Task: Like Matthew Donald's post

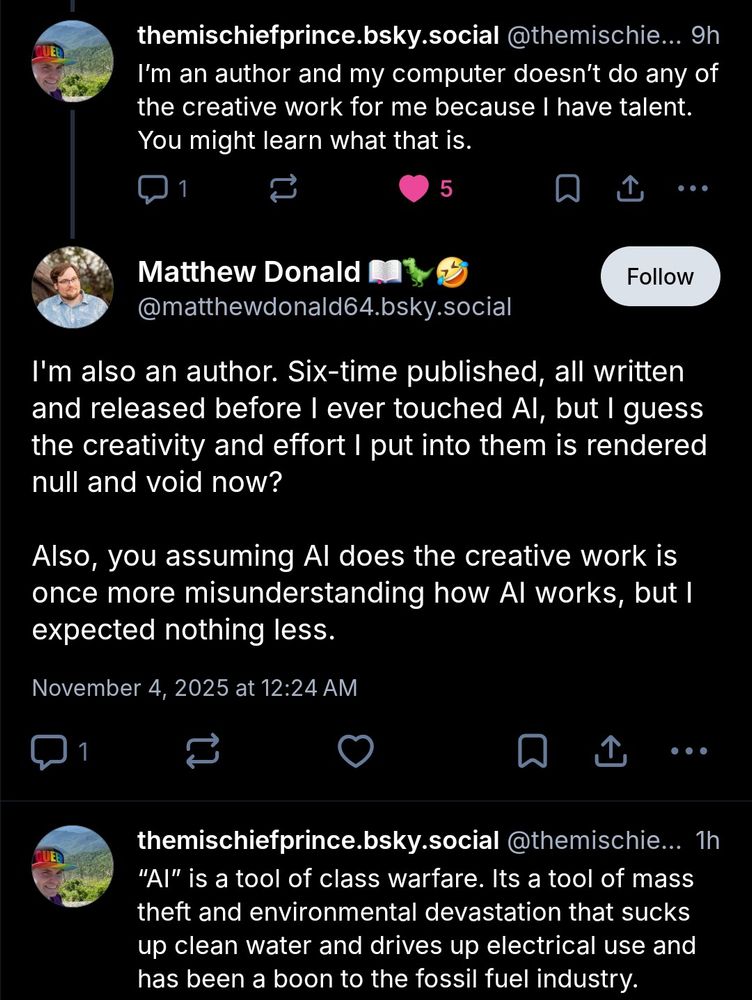Action: 355,752
